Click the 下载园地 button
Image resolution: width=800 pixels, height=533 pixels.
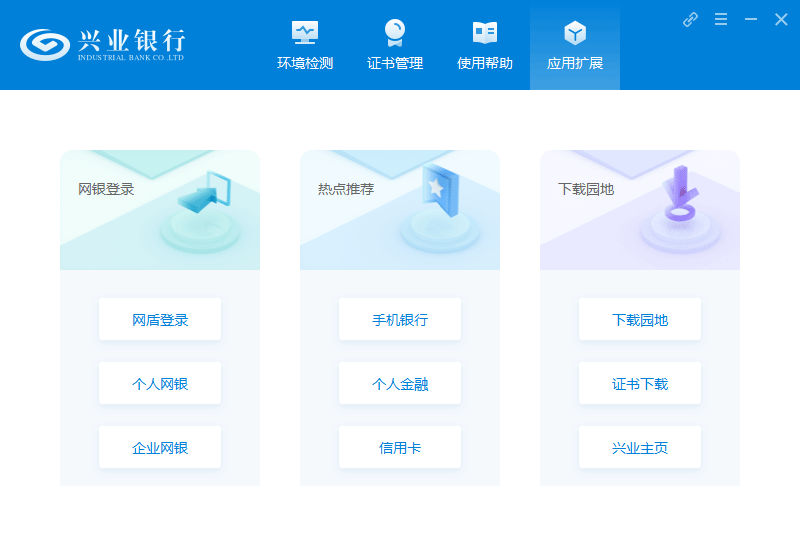tap(640, 319)
